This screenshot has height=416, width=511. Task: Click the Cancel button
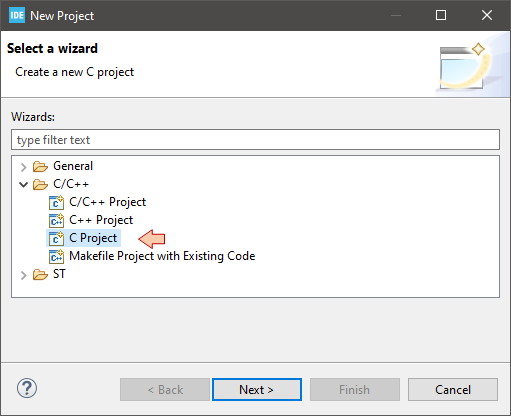[453, 389]
